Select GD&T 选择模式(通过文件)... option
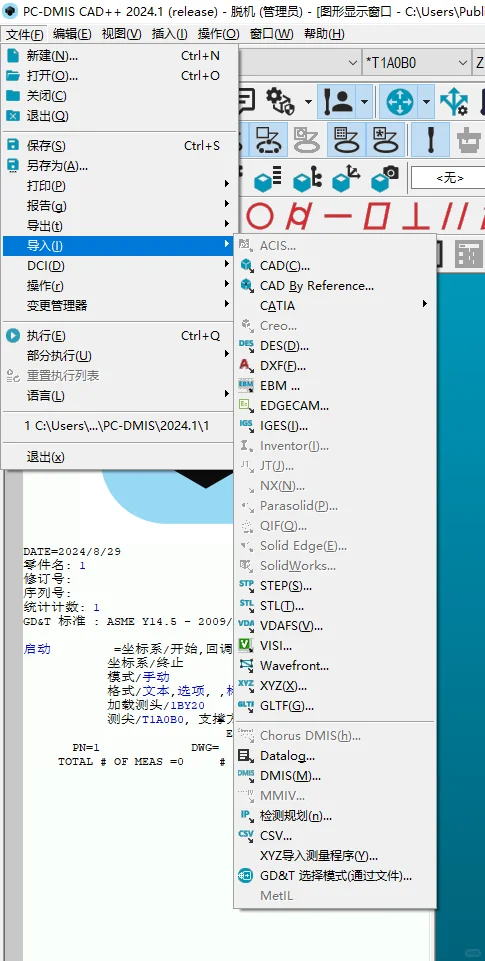 click(x=335, y=876)
